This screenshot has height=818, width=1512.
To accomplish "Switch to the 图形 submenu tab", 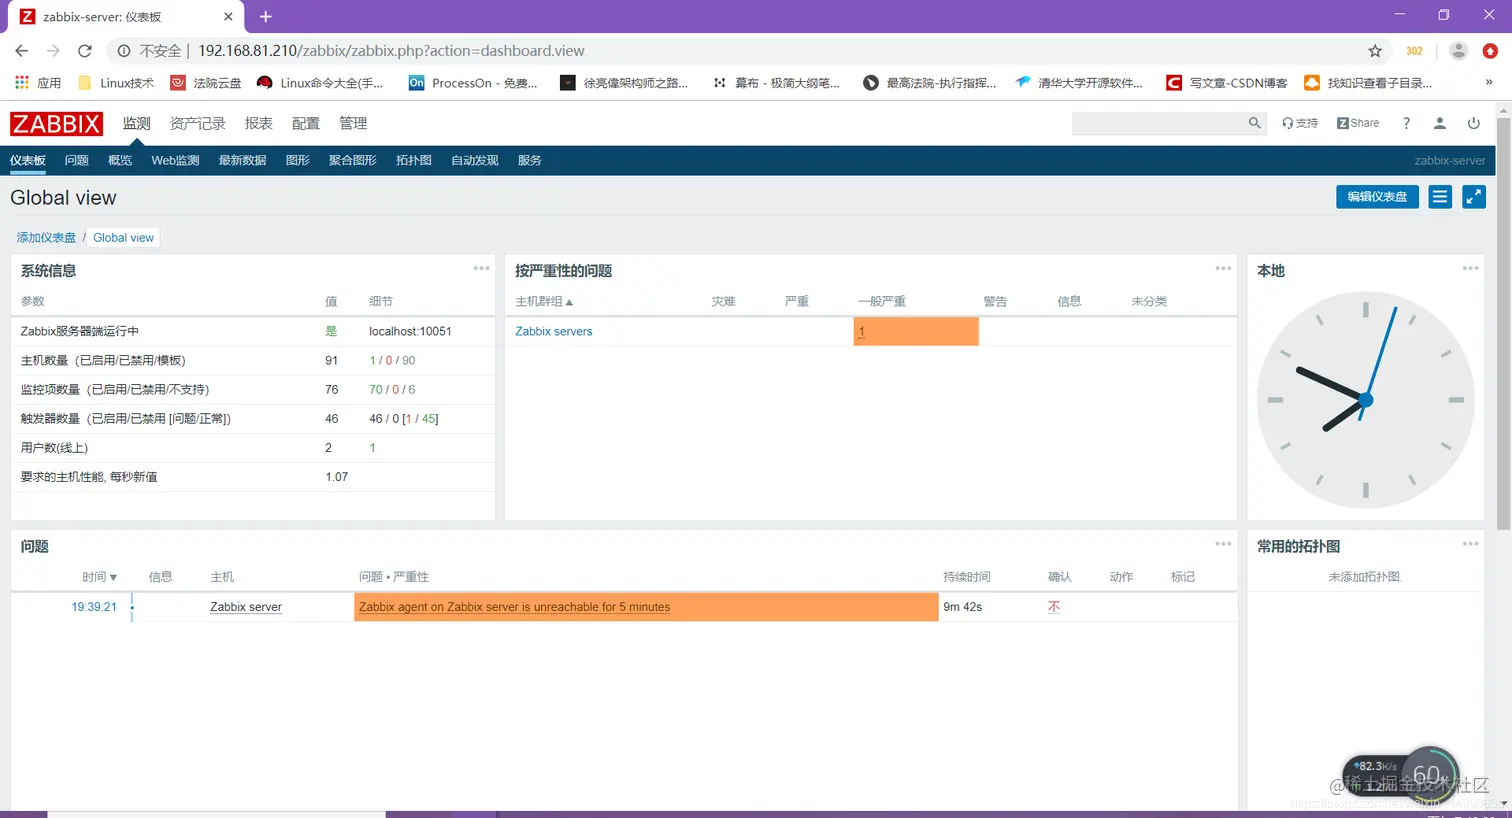I will click(298, 160).
